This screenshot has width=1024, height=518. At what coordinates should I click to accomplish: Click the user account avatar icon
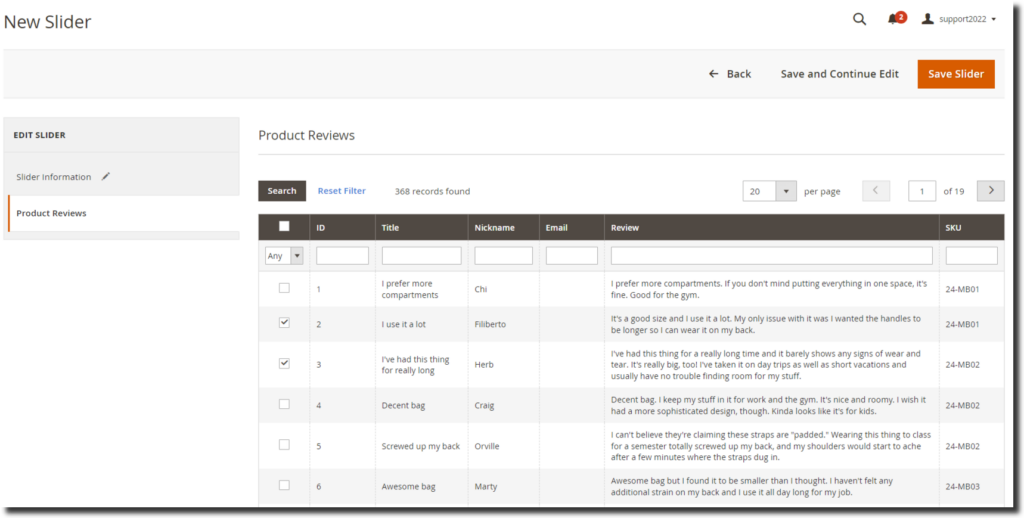[x=927, y=19]
